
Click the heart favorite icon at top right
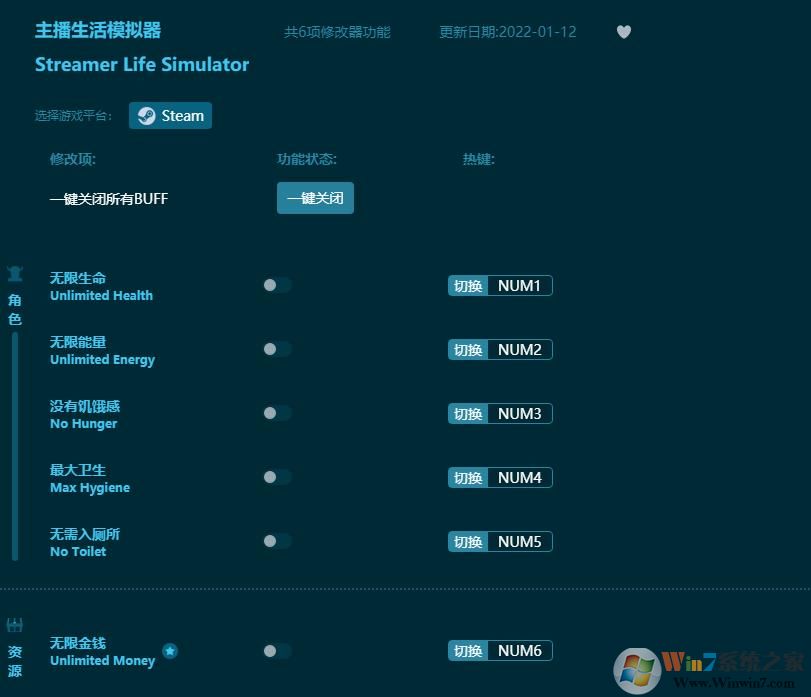(624, 32)
